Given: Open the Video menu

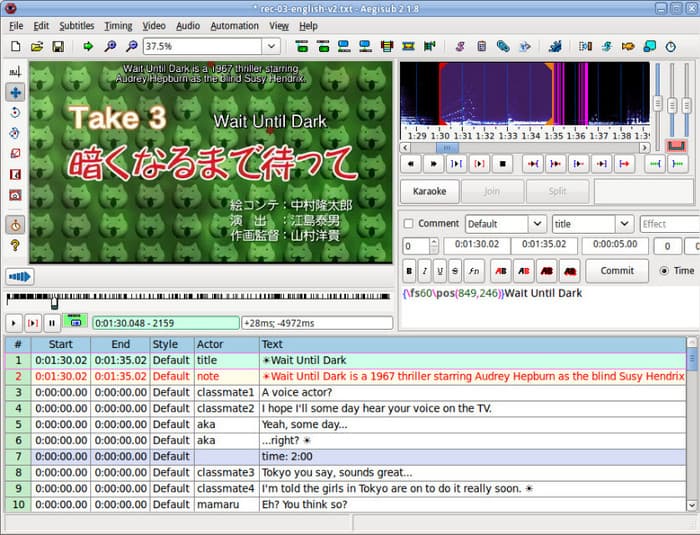Looking at the screenshot, I should click(154, 26).
